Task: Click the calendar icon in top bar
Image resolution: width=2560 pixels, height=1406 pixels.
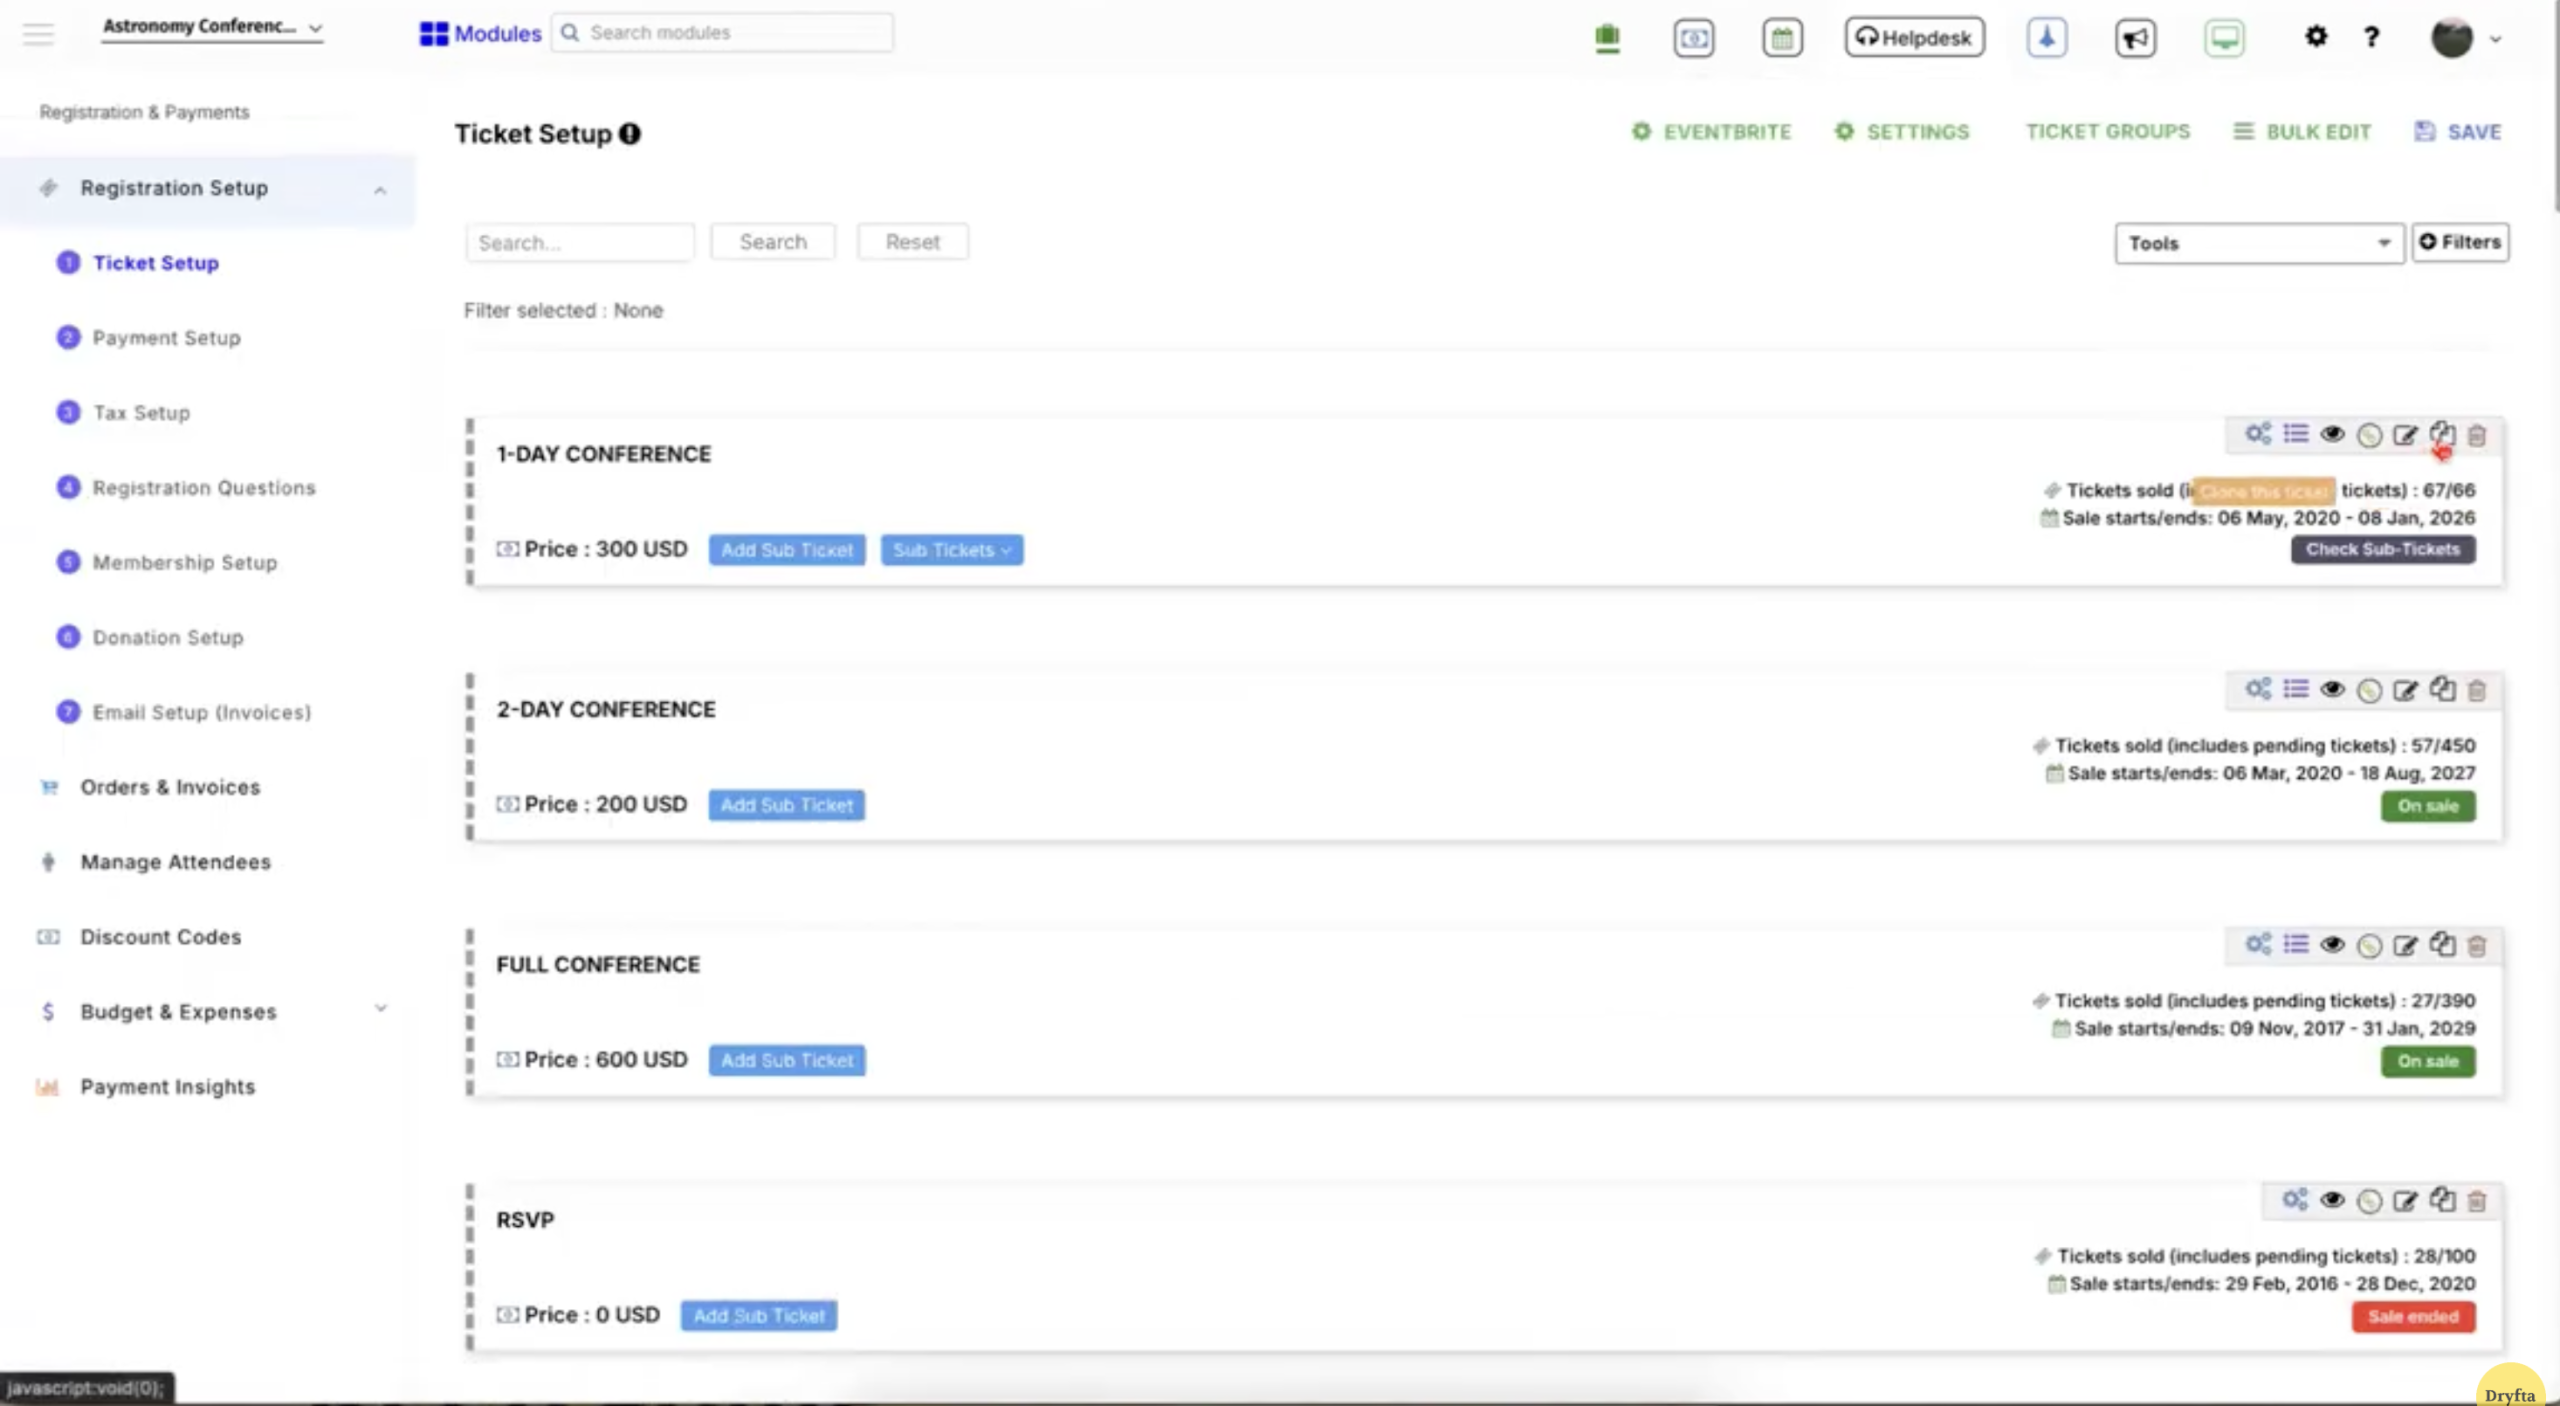Action: coord(1782,38)
